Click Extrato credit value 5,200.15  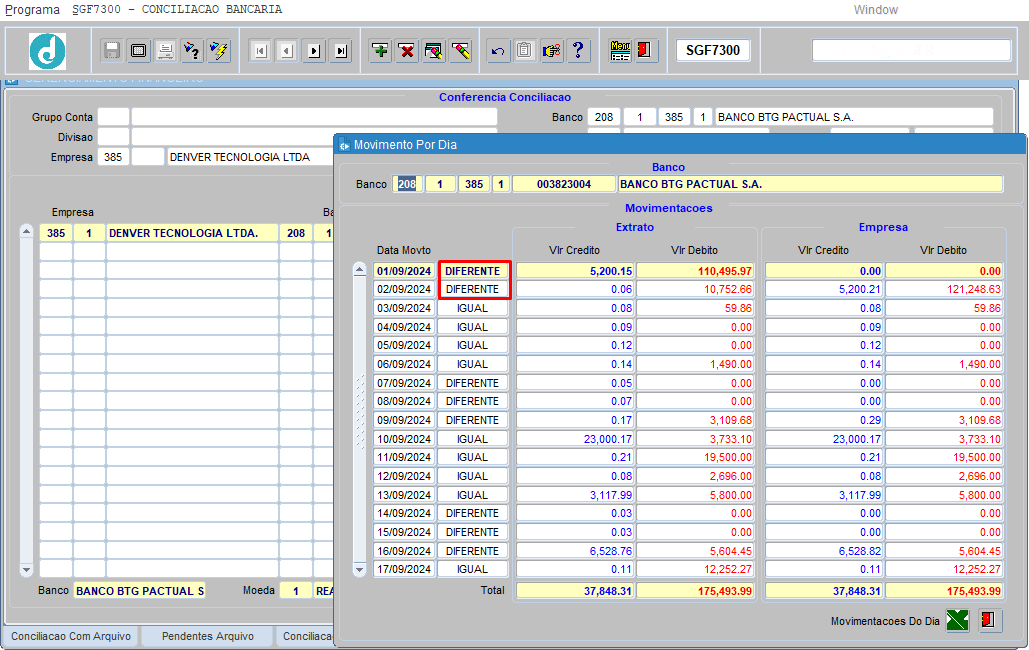click(x=575, y=271)
